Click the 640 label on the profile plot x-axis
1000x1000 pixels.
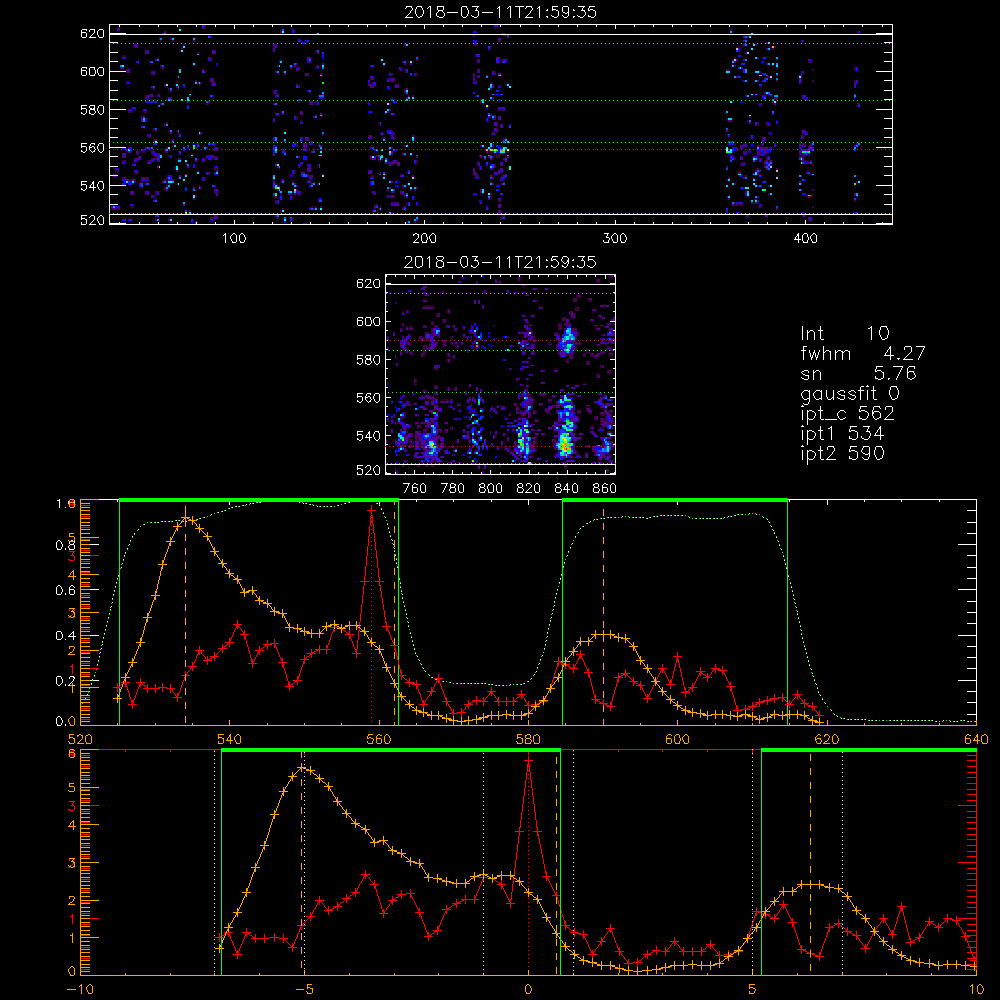click(x=976, y=739)
